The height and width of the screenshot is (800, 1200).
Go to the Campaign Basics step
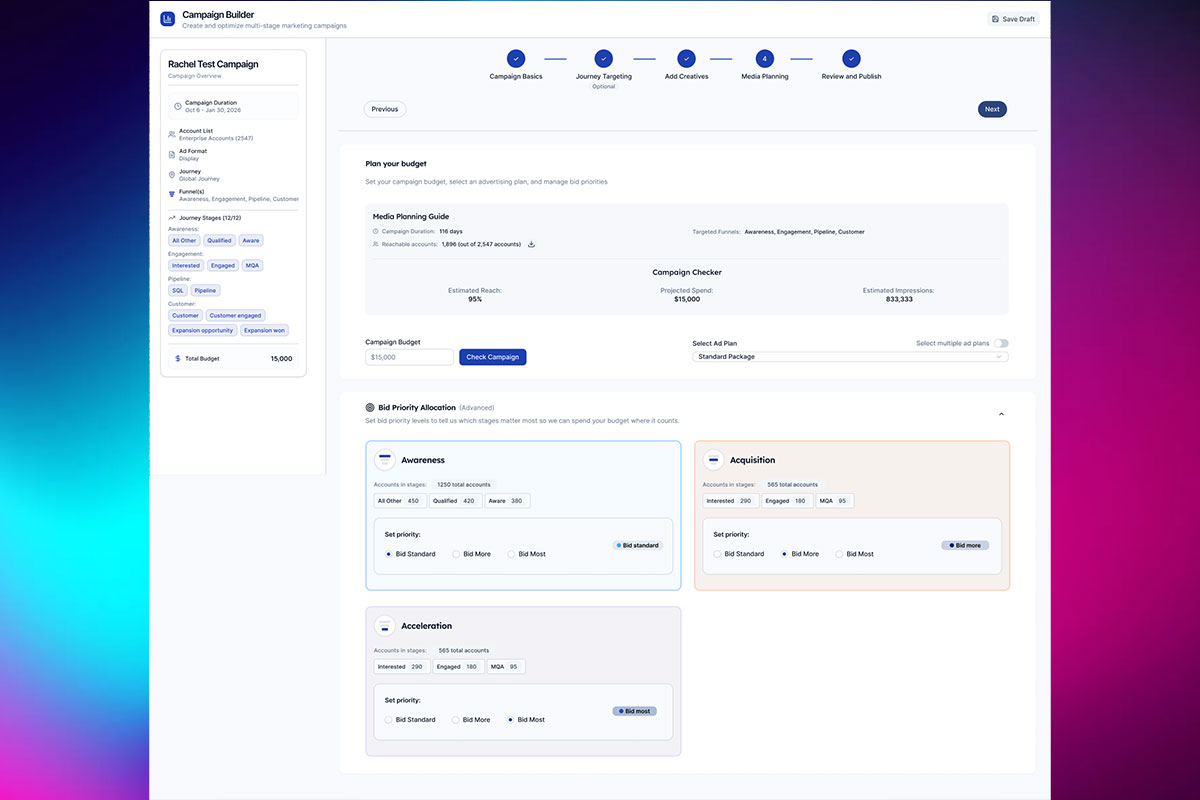tap(515, 59)
